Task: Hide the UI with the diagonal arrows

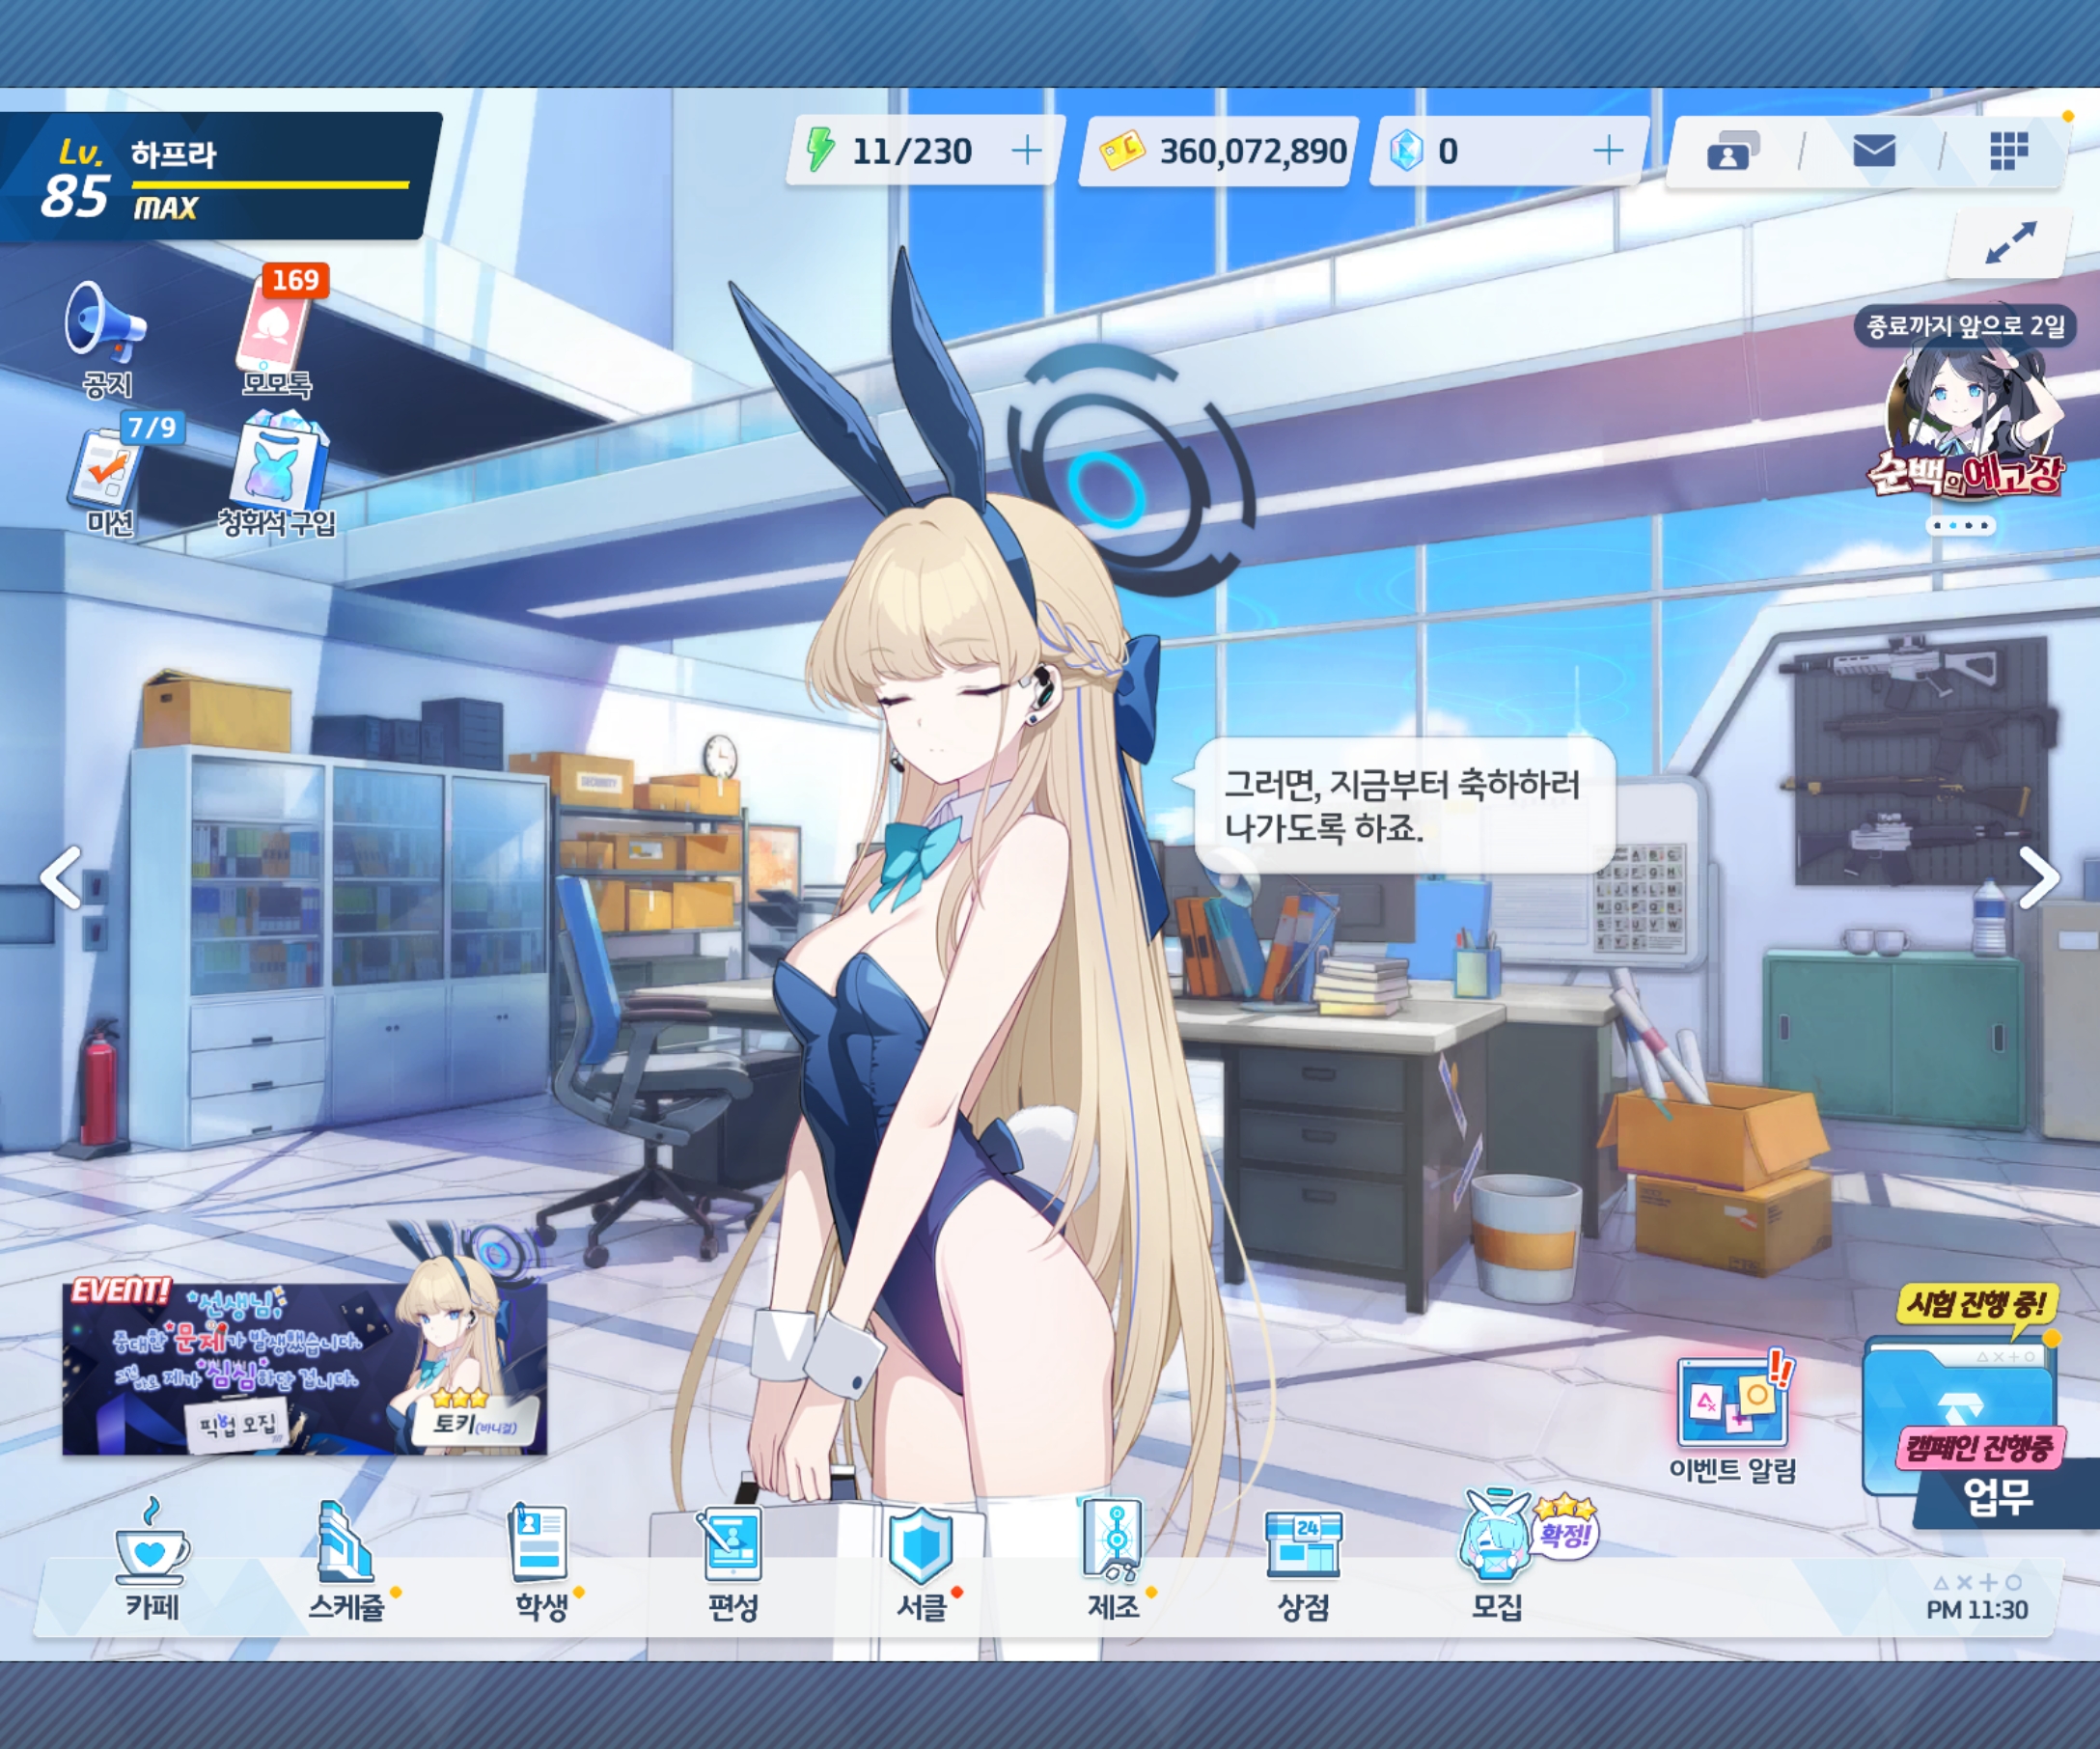Action: [x=2010, y=243]
